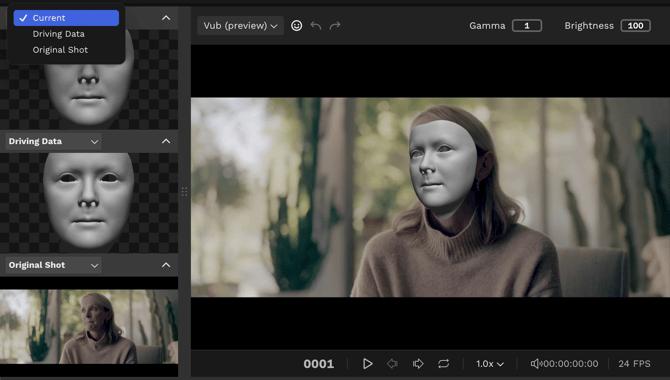The height and width of the screenshot is (380, 670).
Task: Click the Driving Data face mask thumbnail
Action: [x=89, y=203]
